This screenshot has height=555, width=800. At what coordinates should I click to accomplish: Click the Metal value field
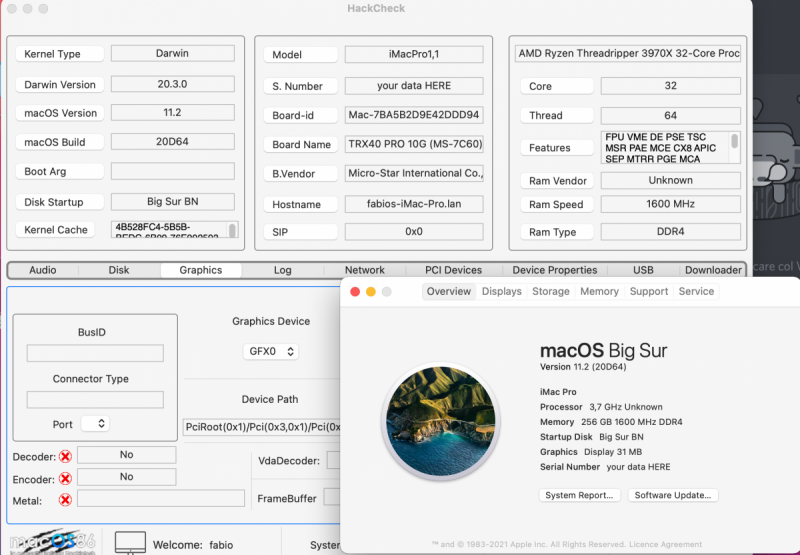161,498
